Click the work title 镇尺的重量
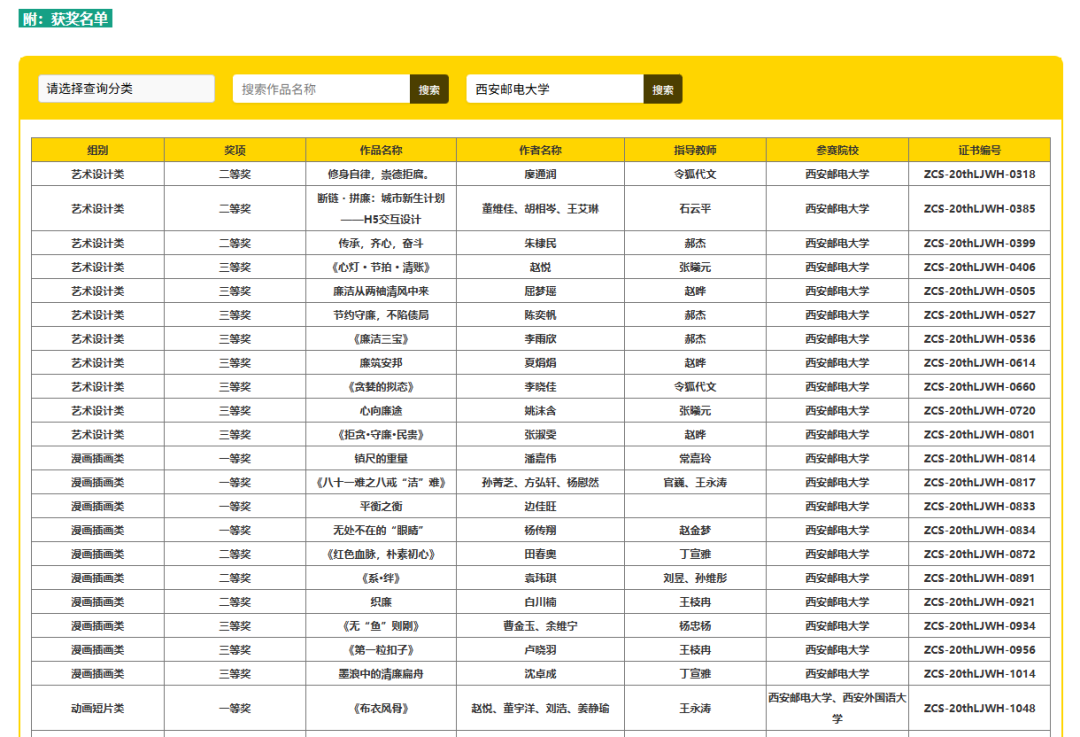 pos(381,459)
